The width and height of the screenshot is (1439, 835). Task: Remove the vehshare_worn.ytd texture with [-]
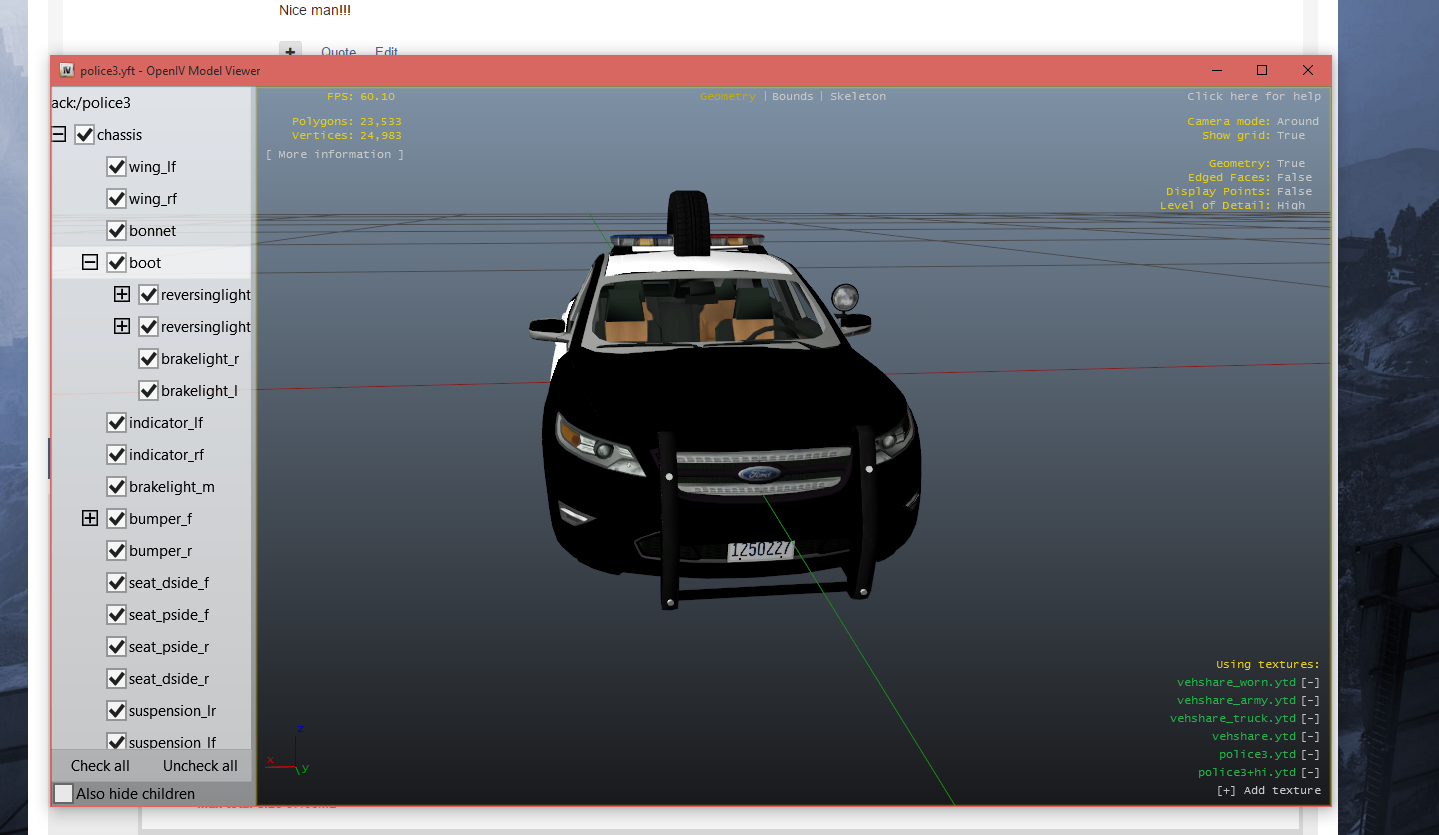[1310, 683]
